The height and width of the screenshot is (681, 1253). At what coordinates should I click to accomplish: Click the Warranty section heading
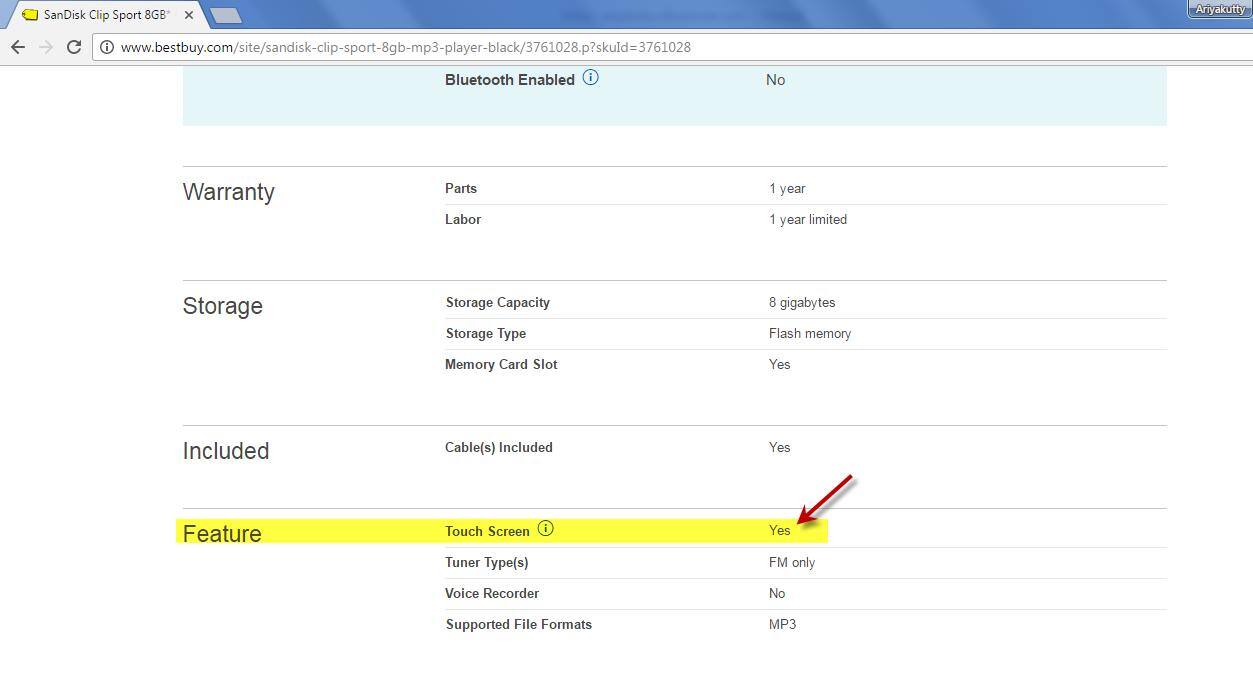228,192
